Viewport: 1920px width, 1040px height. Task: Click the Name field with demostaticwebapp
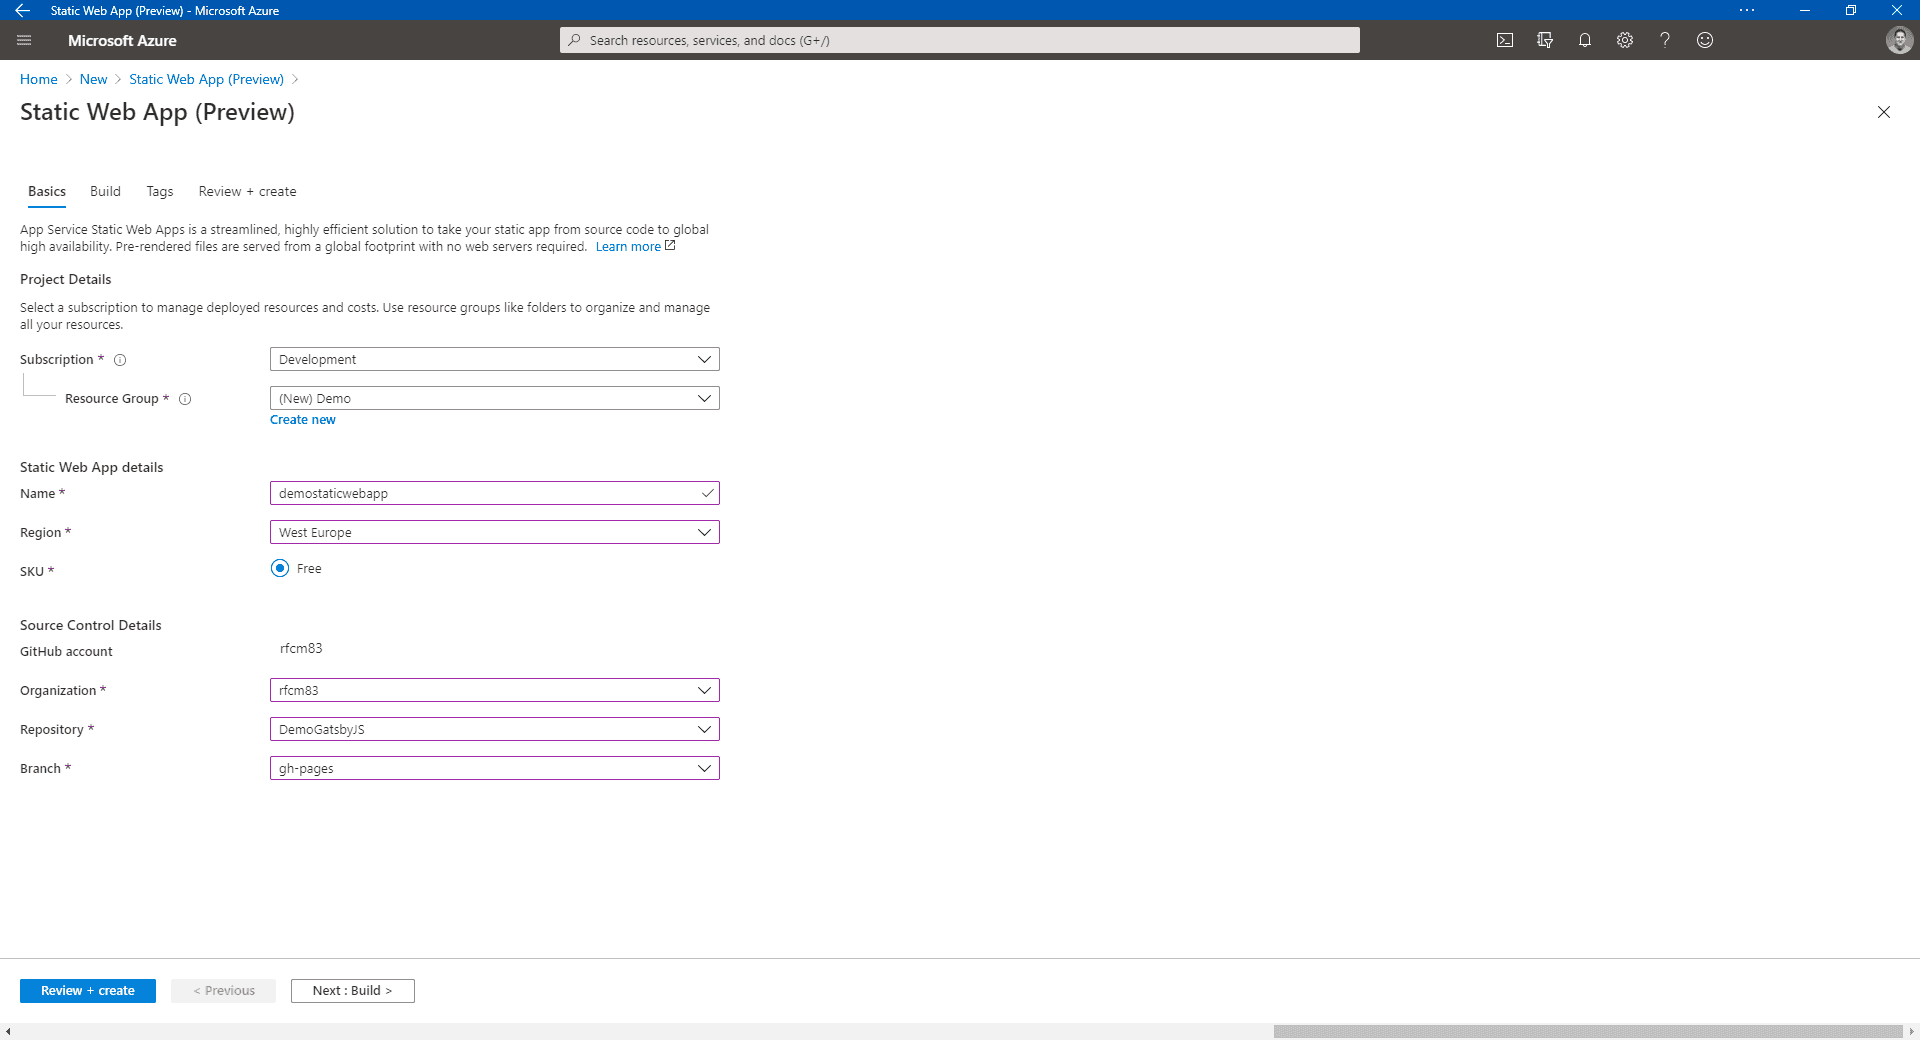494,493
